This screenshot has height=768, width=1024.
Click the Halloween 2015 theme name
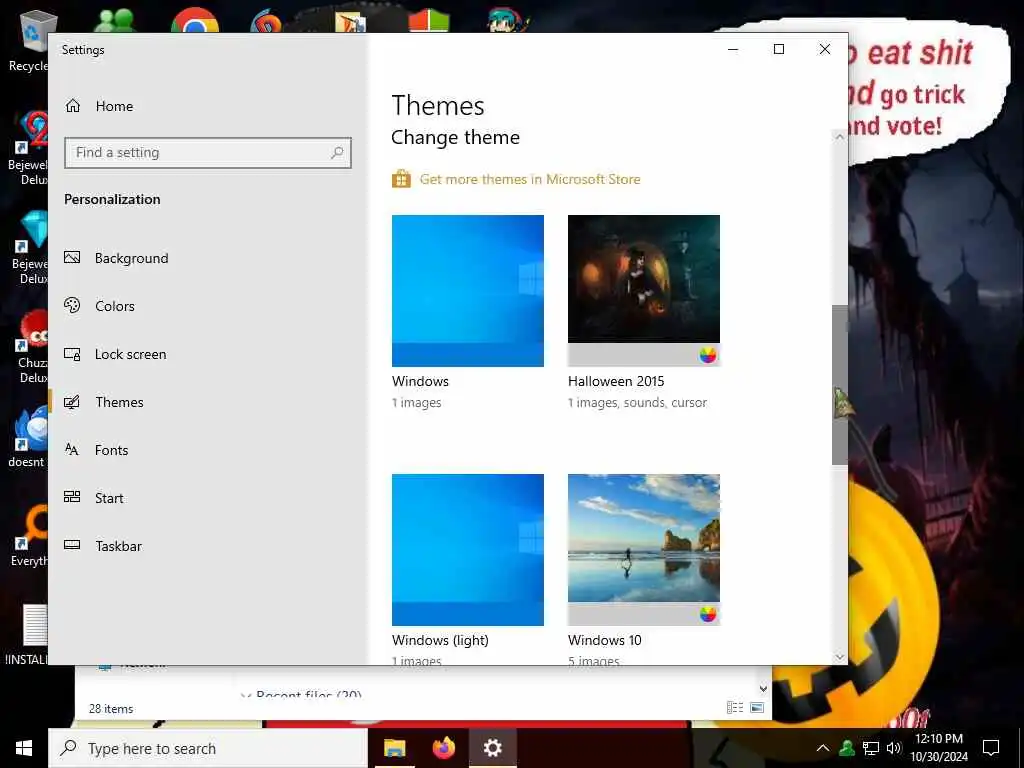pos(616,381)
